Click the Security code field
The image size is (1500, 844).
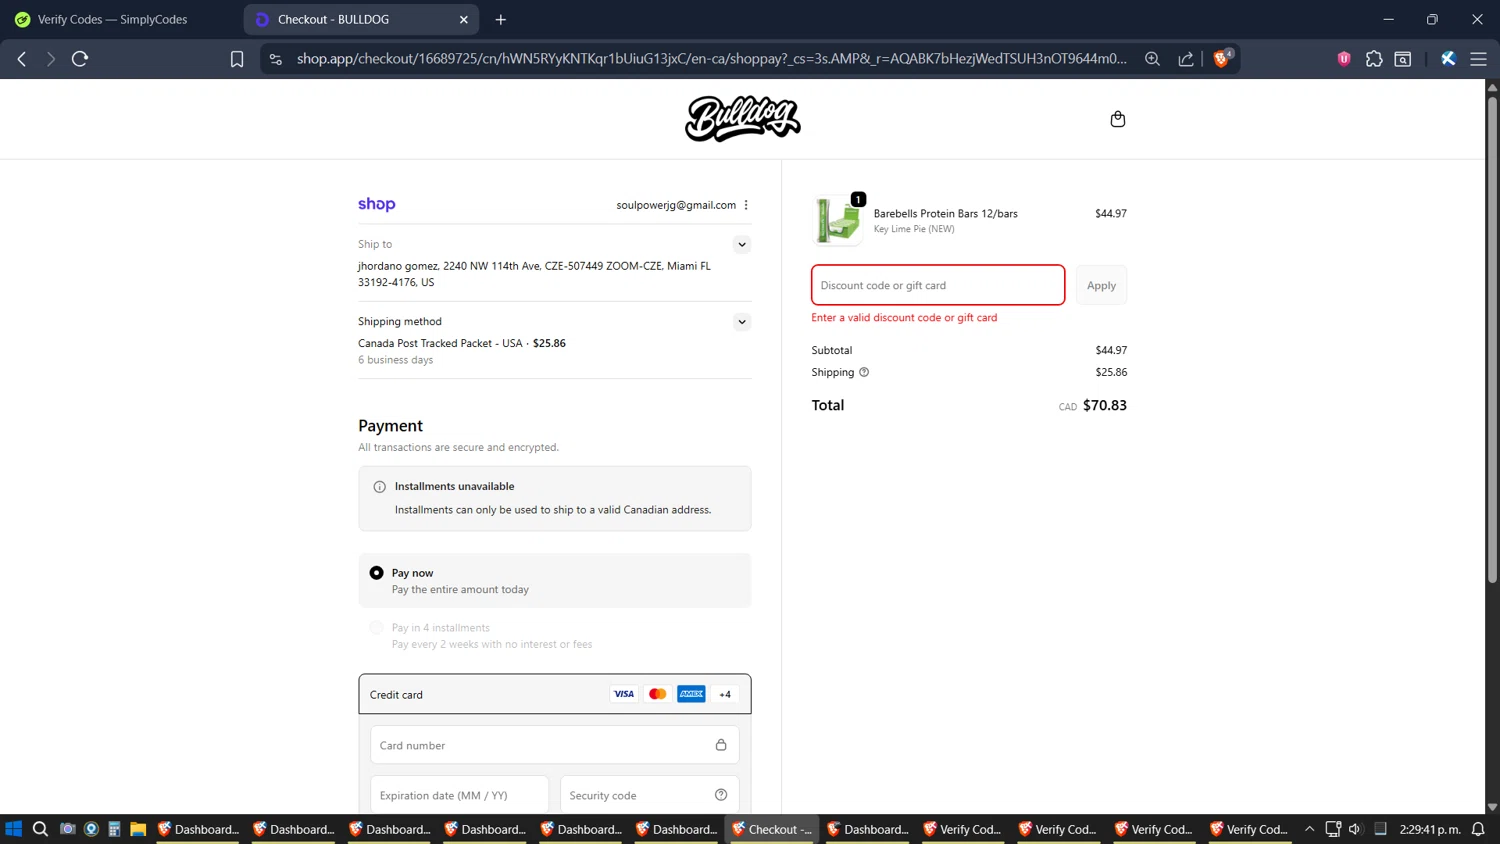coord(650,795)
